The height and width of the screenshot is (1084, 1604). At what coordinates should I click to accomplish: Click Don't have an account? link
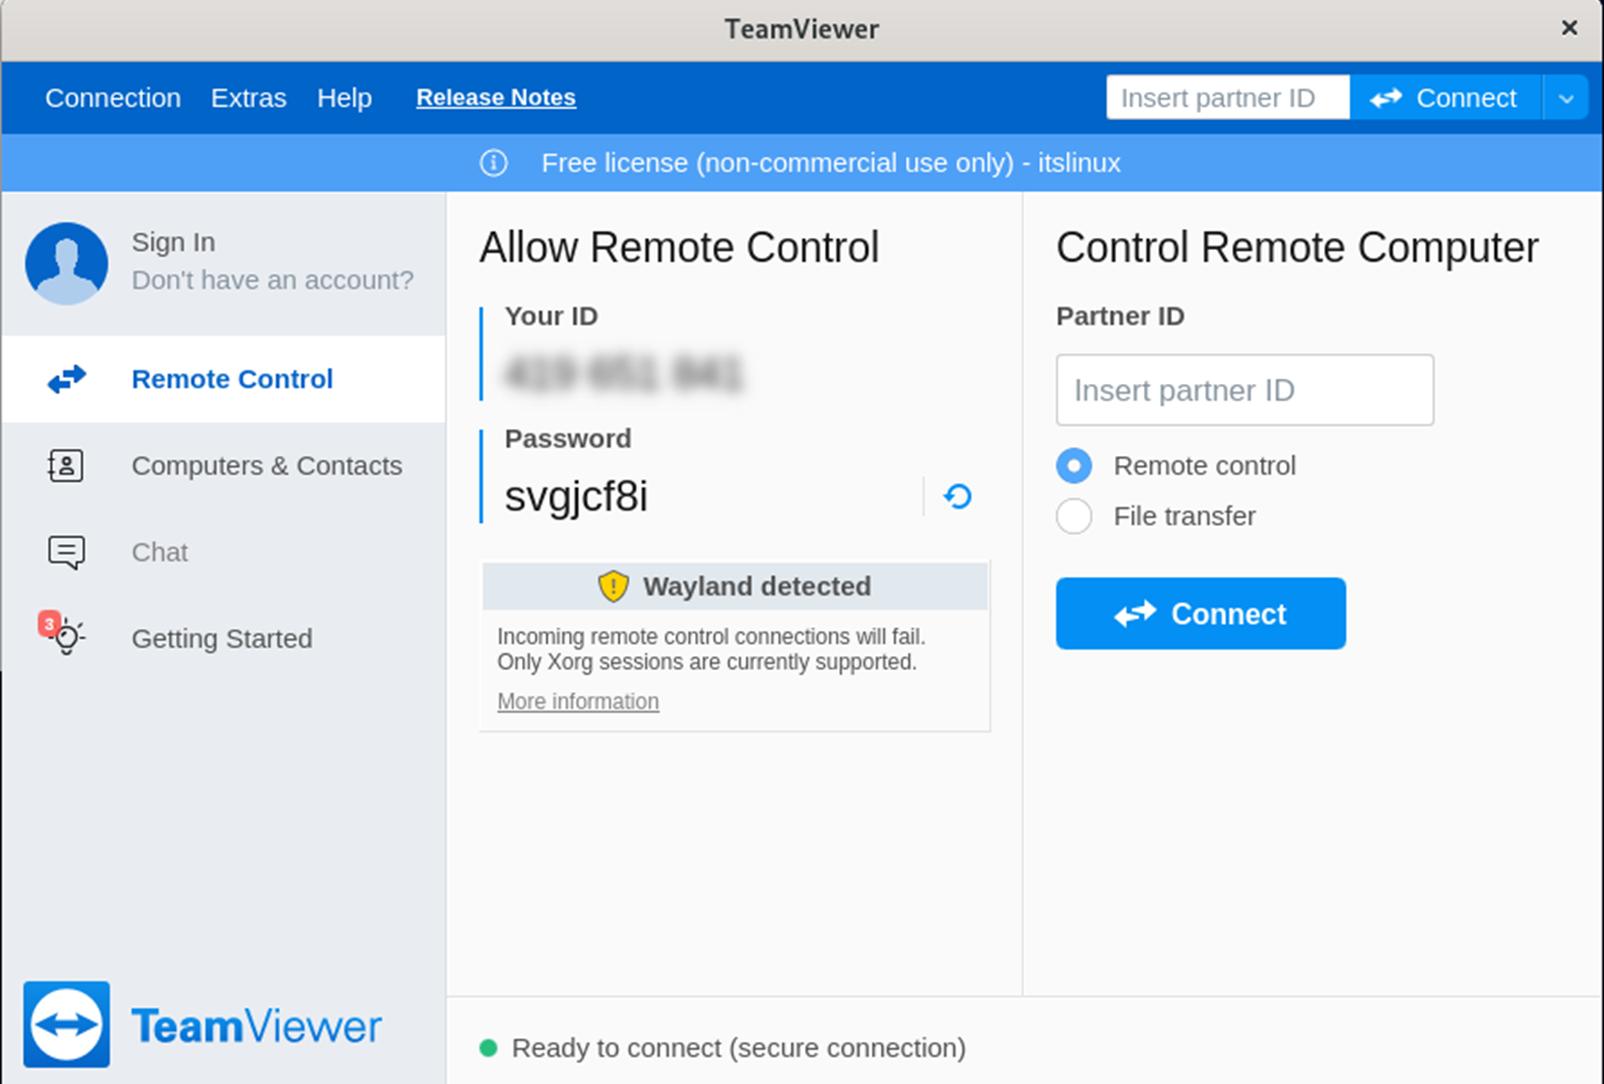[x=273, y=280]
